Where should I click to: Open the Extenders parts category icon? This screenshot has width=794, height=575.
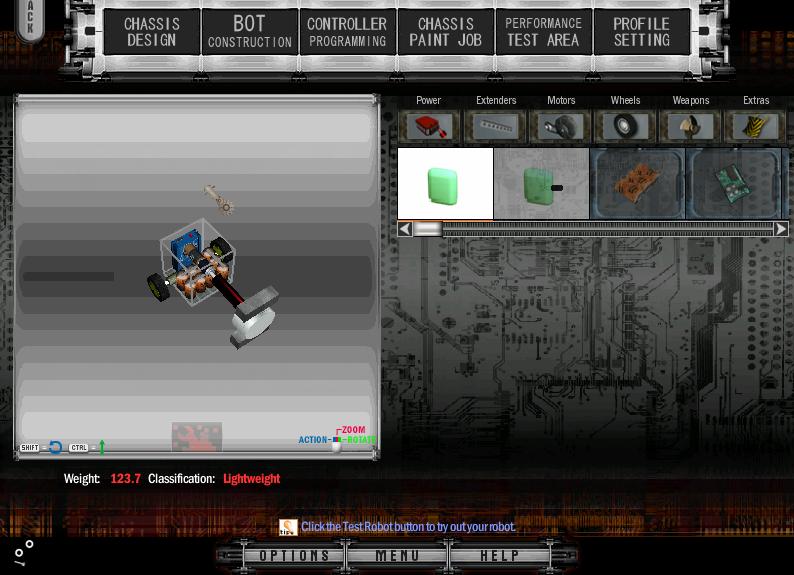tap(495, 126)
